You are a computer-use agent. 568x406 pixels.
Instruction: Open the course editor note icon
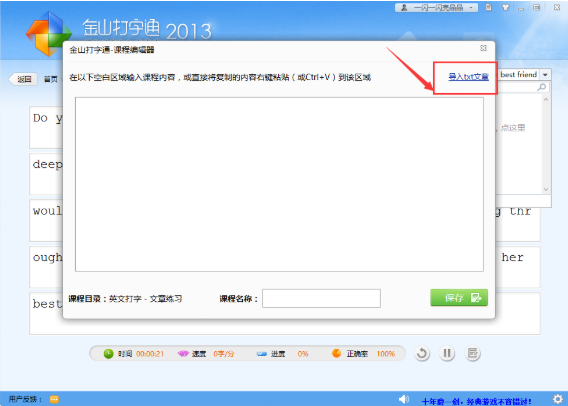point(472,353)
